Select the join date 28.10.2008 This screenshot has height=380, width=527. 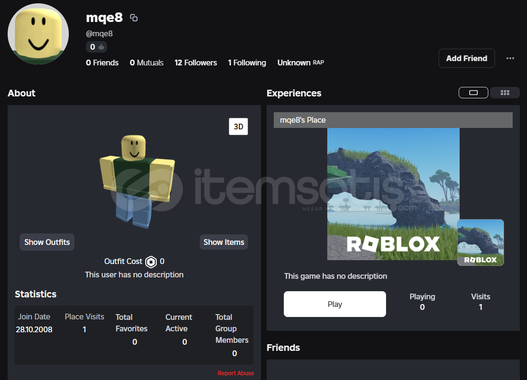(34, 330)
